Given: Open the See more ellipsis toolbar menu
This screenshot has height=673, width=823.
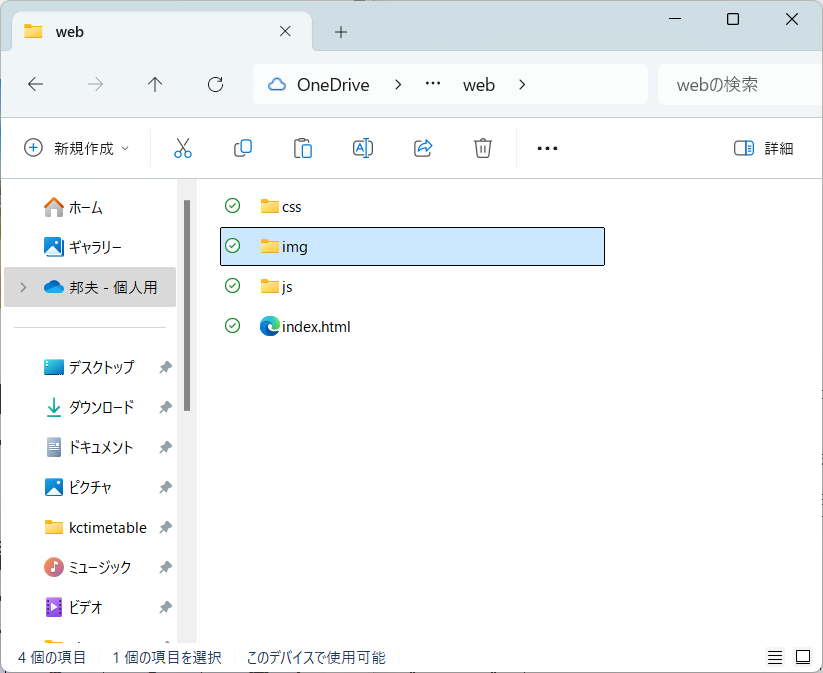Looking at the screenshot, I should pos(546,148).
